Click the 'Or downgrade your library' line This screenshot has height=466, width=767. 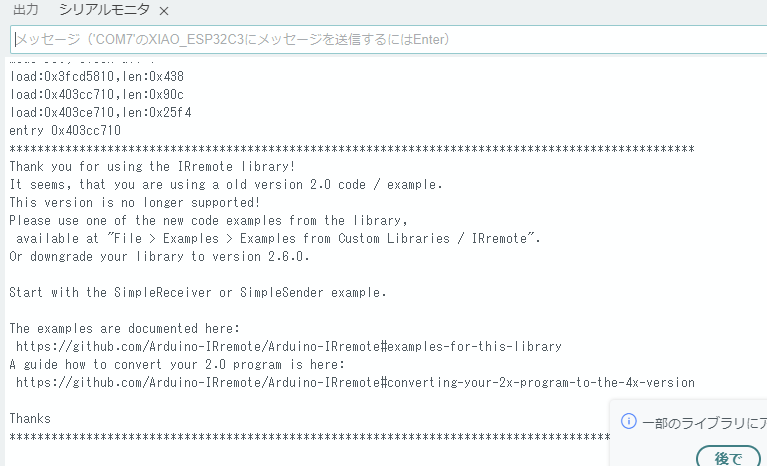pyautogui.click(x=160, y=256)
